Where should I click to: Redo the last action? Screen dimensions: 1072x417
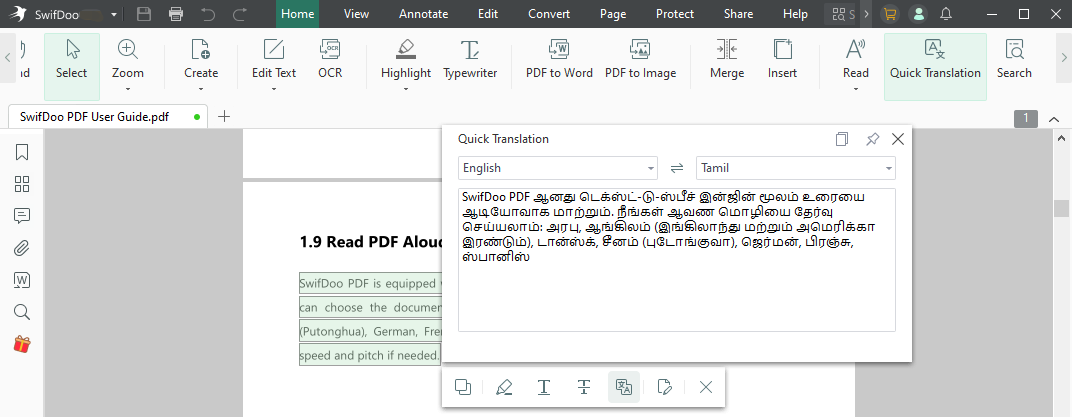click(239, 14)
